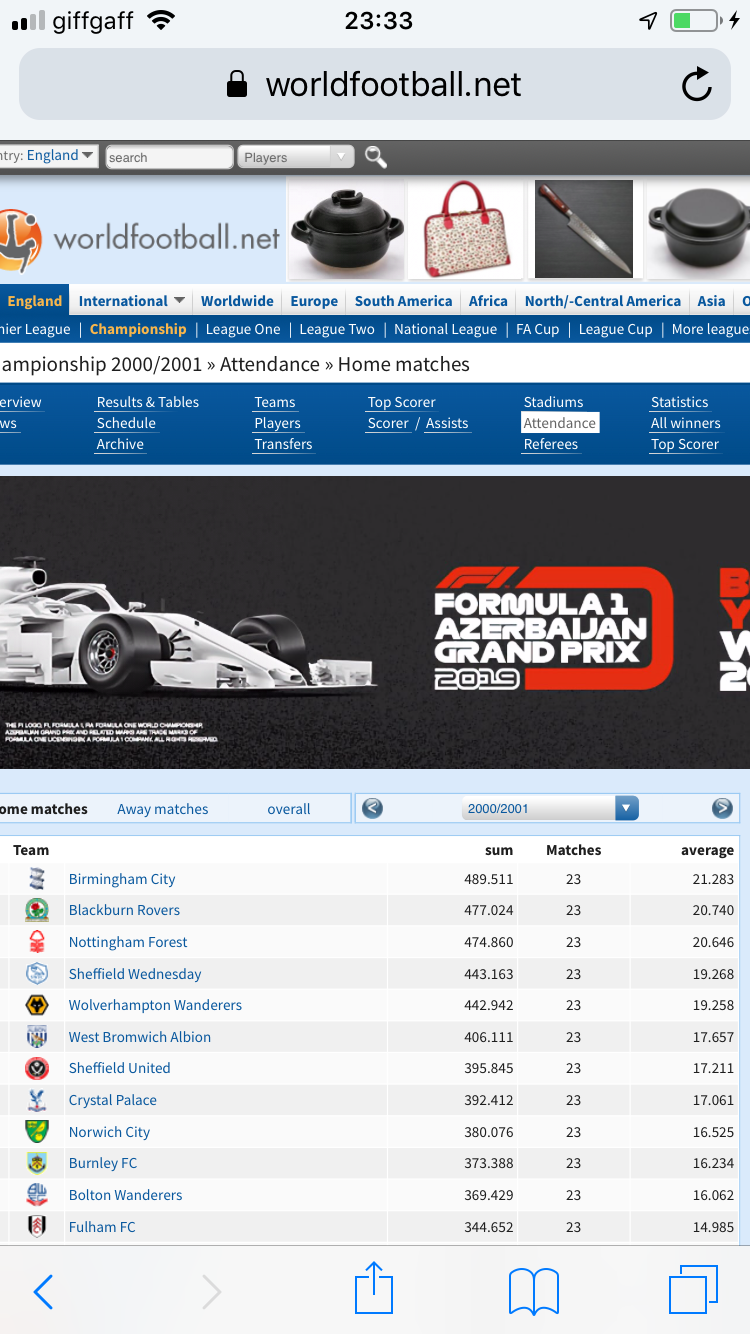Click Nottingham Forest club crest
The height and width of the screenshot is (1334, 750).
[37, 942]
